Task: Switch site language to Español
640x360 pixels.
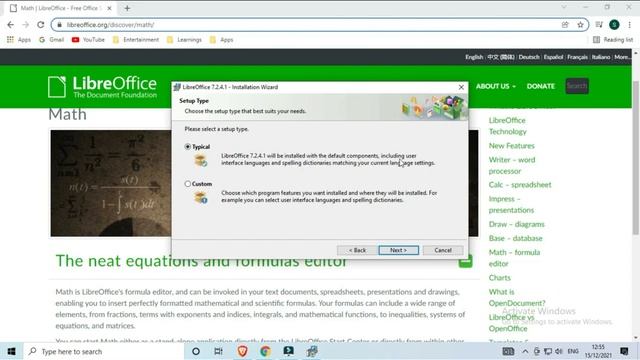Action: coord(553,57)
